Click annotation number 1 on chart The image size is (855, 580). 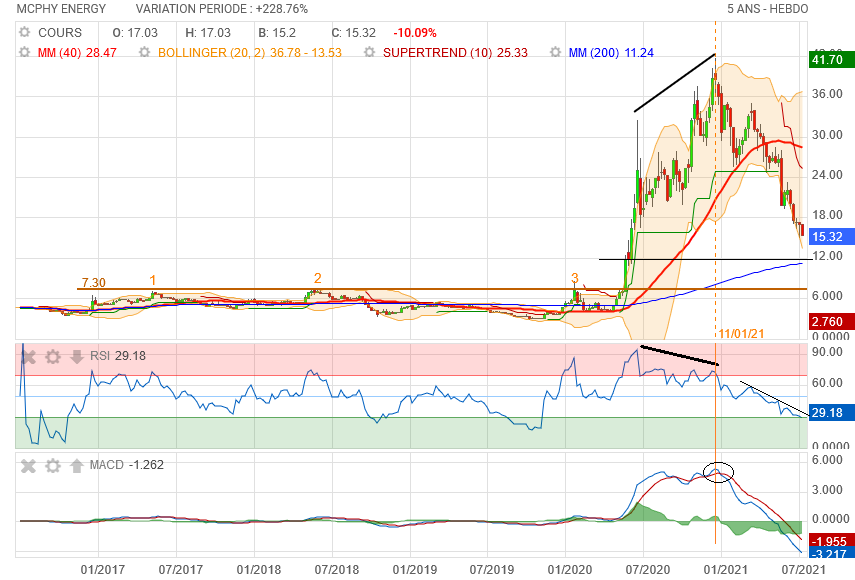[153, 280]
